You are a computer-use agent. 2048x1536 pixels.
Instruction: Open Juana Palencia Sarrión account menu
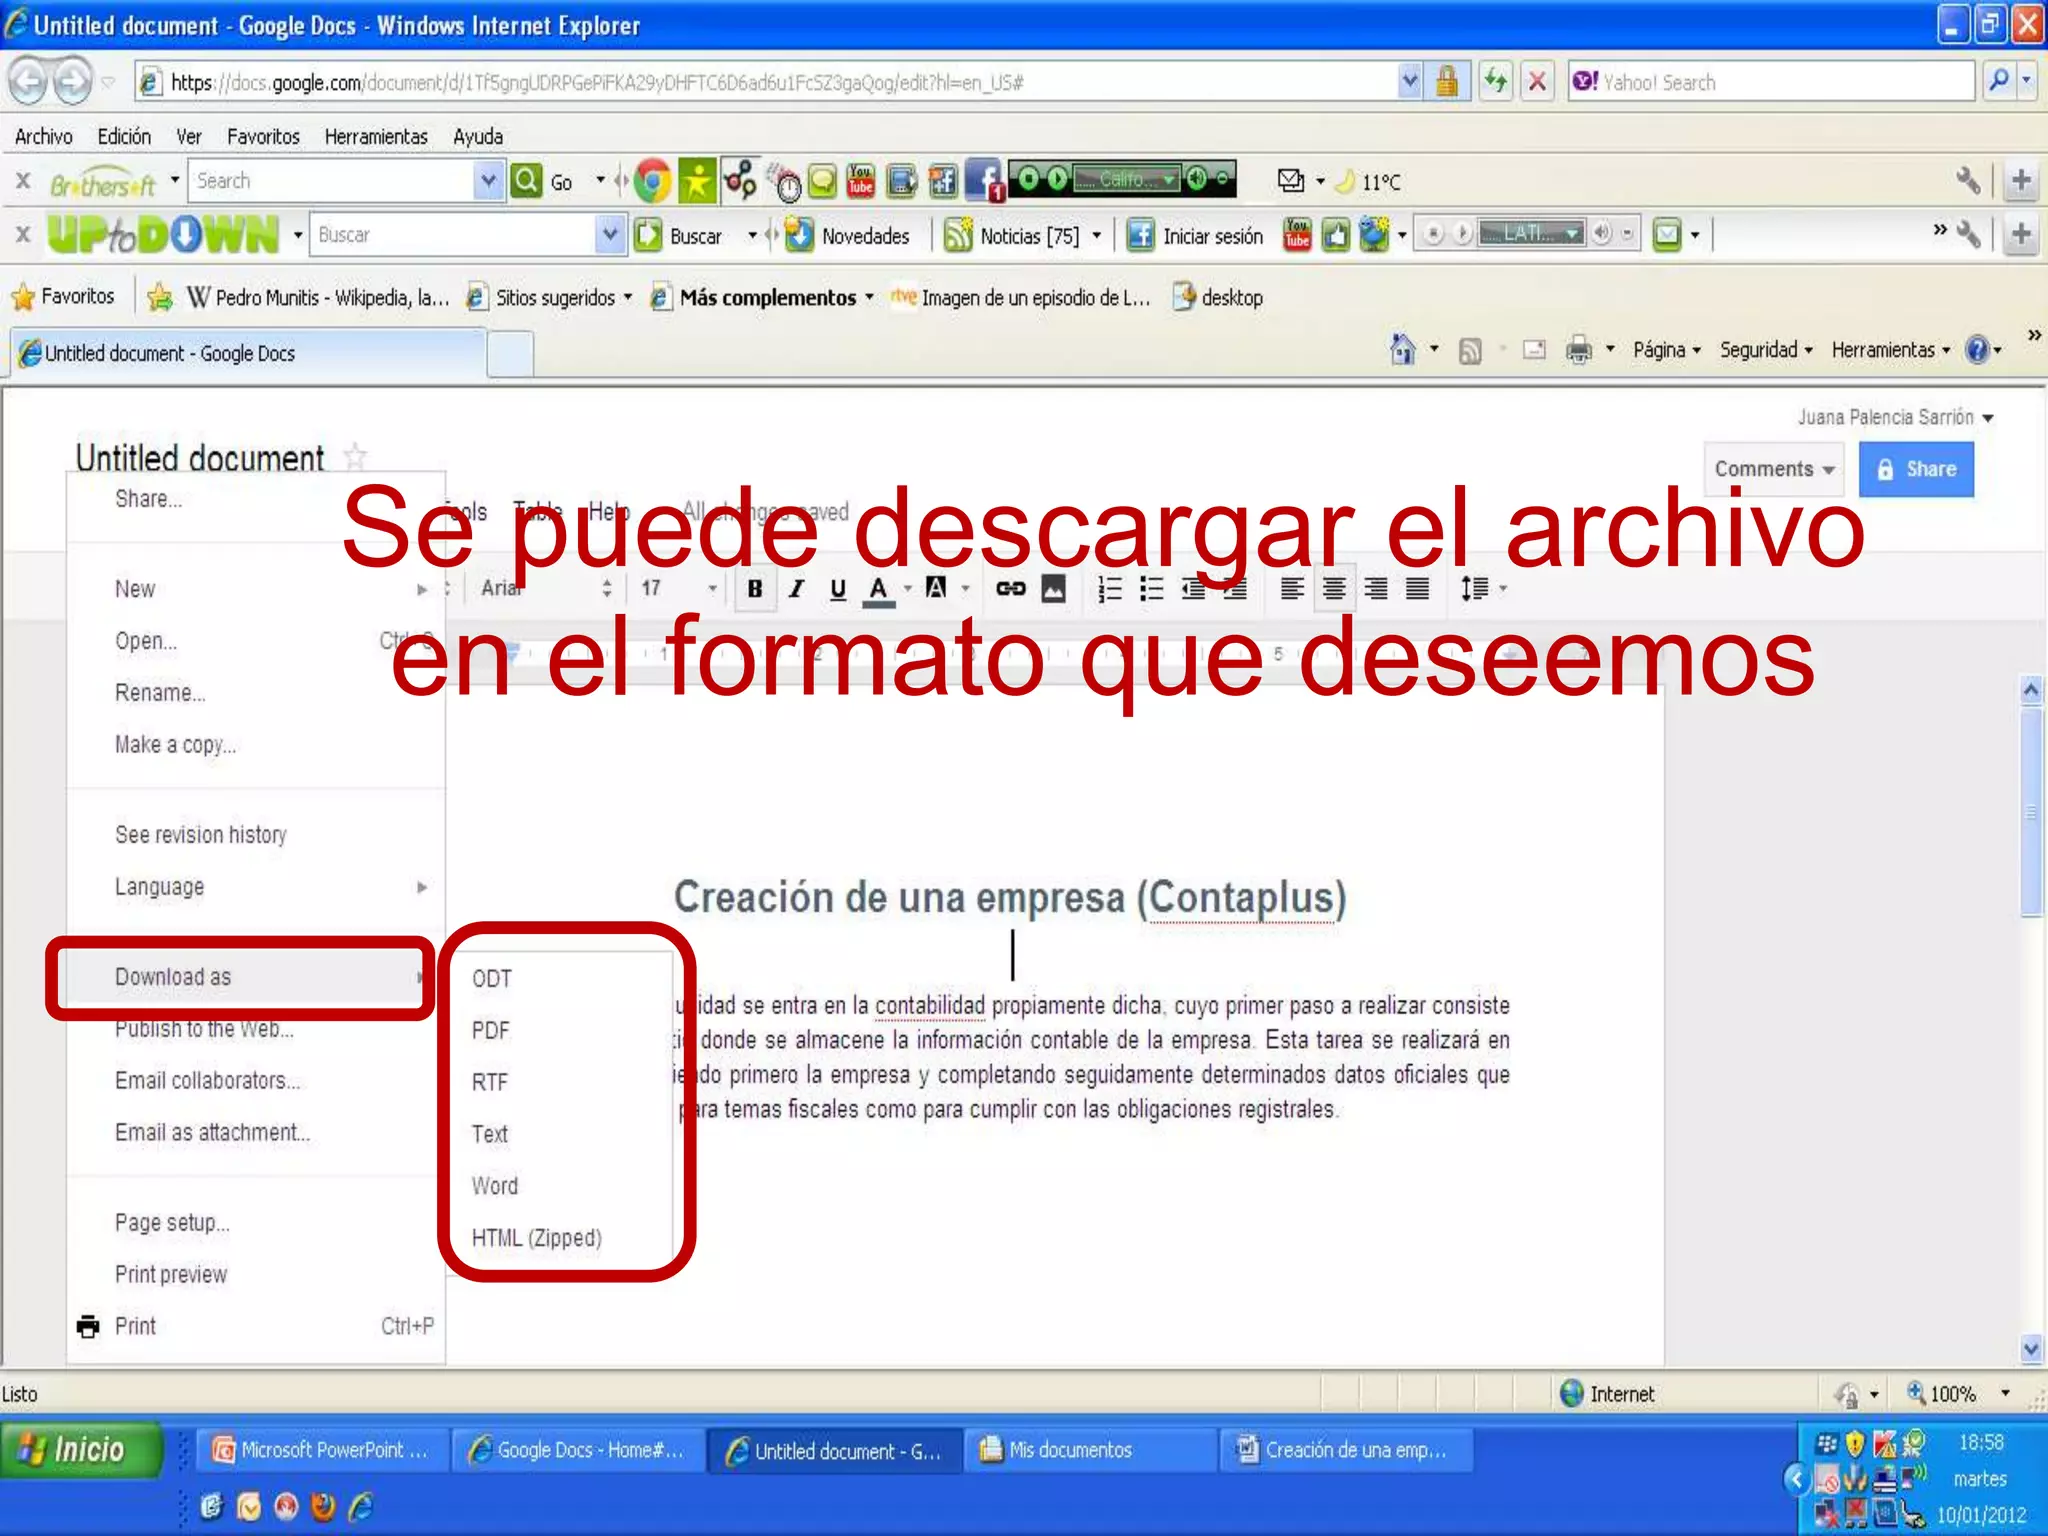[x=1895, y=417]
